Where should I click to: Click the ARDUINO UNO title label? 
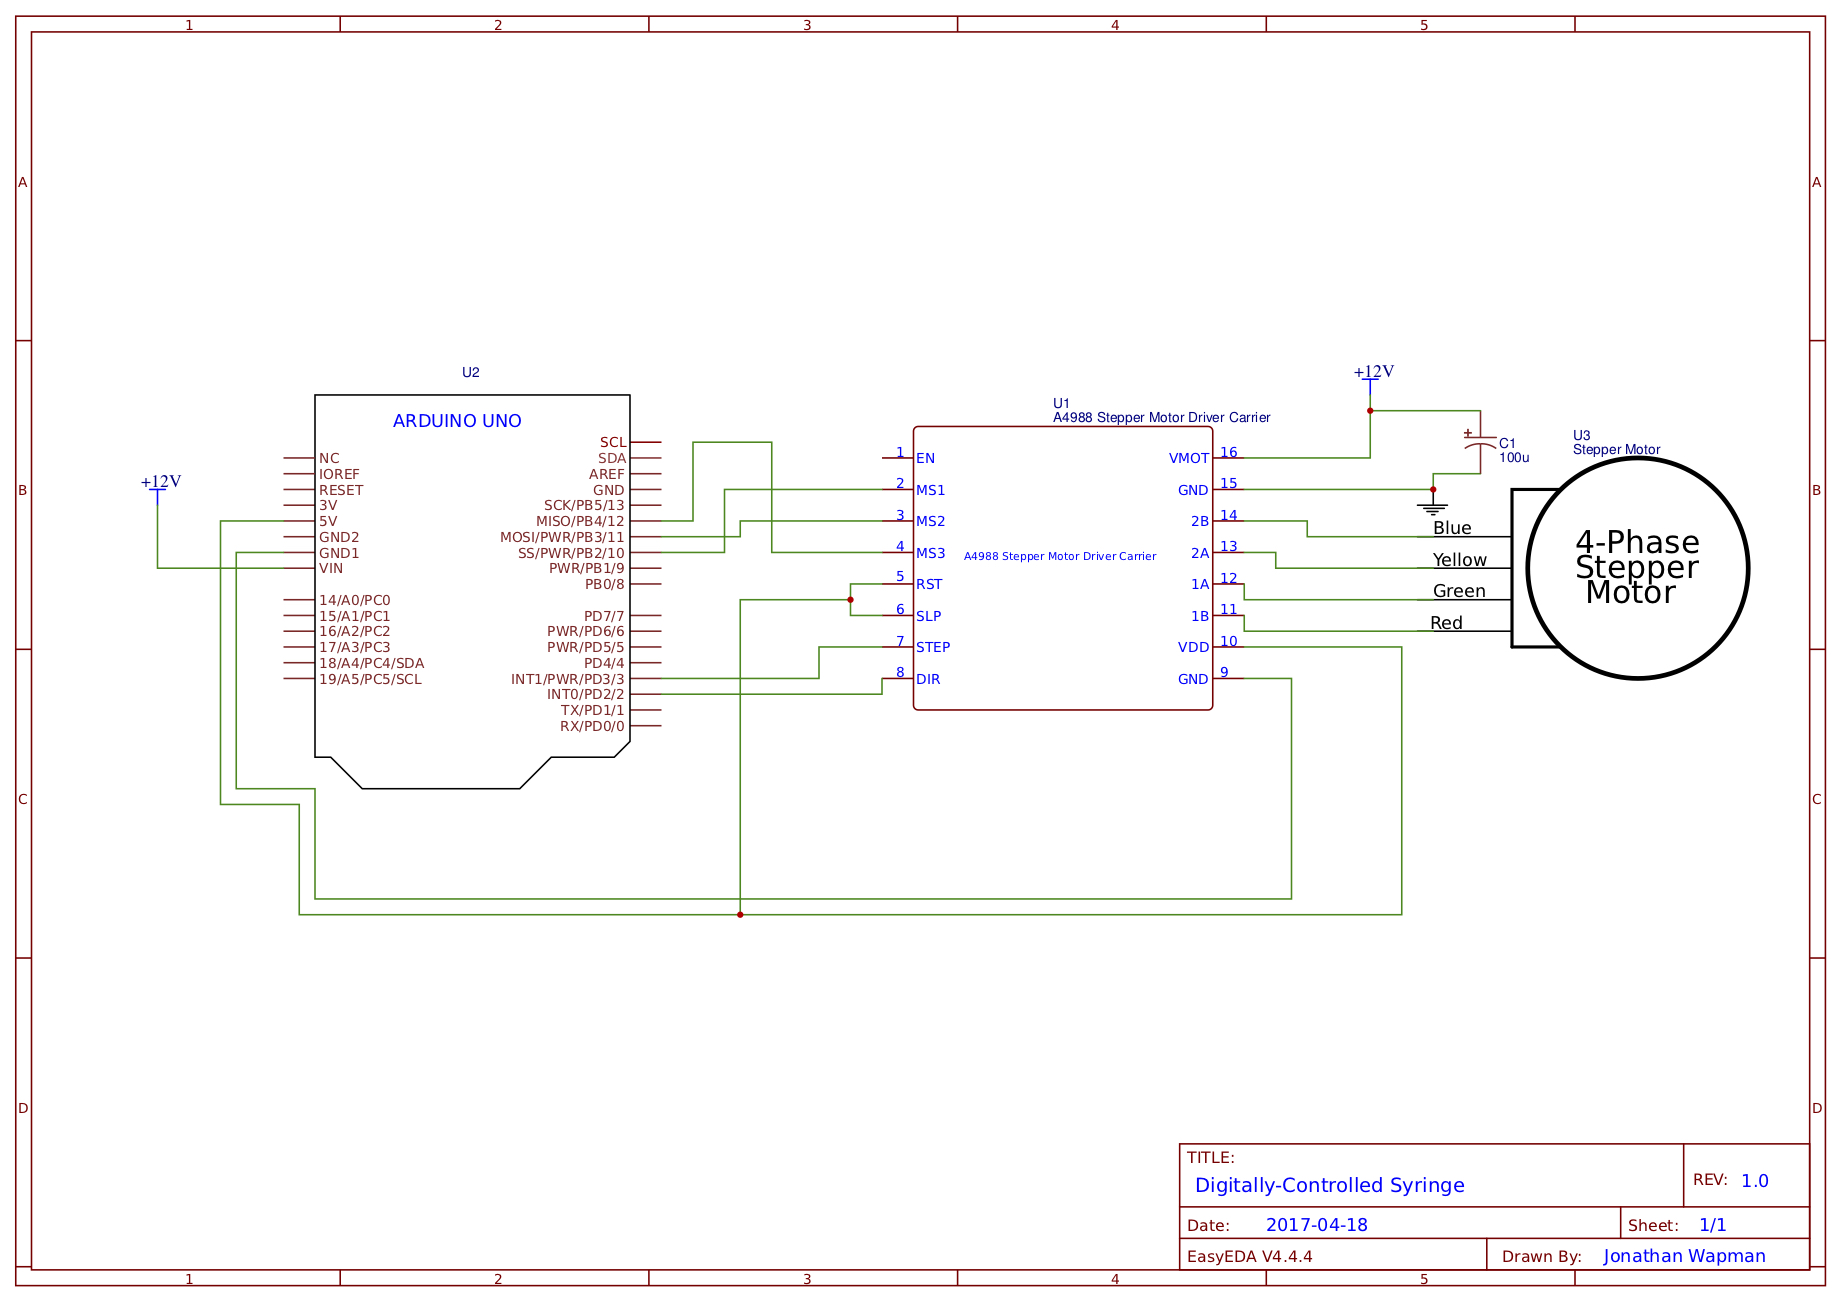pyautogui.click(x=457, y=421)
